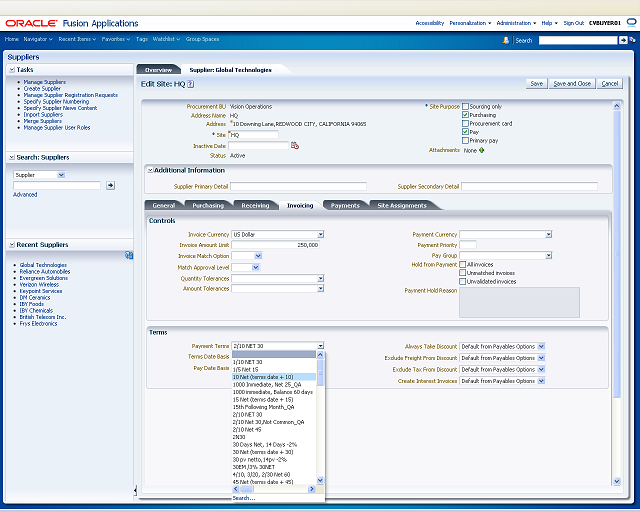Open the Navigator menu

(38, 39)
